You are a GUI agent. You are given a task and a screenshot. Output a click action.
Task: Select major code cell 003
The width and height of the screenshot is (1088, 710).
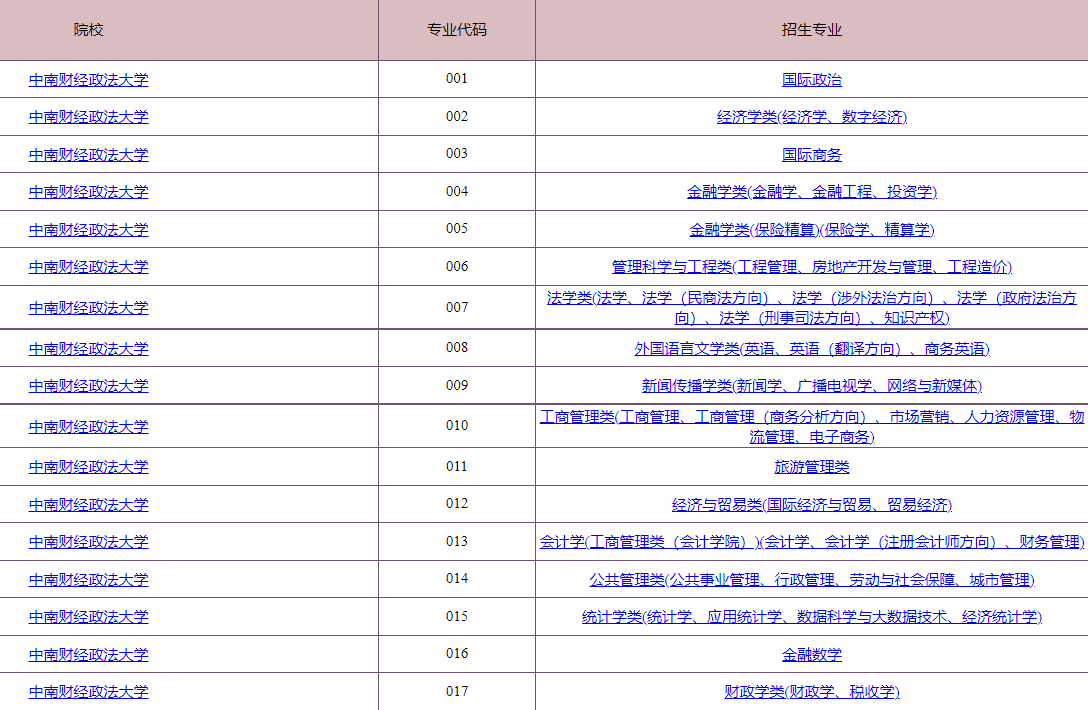[x=457, y=153]
